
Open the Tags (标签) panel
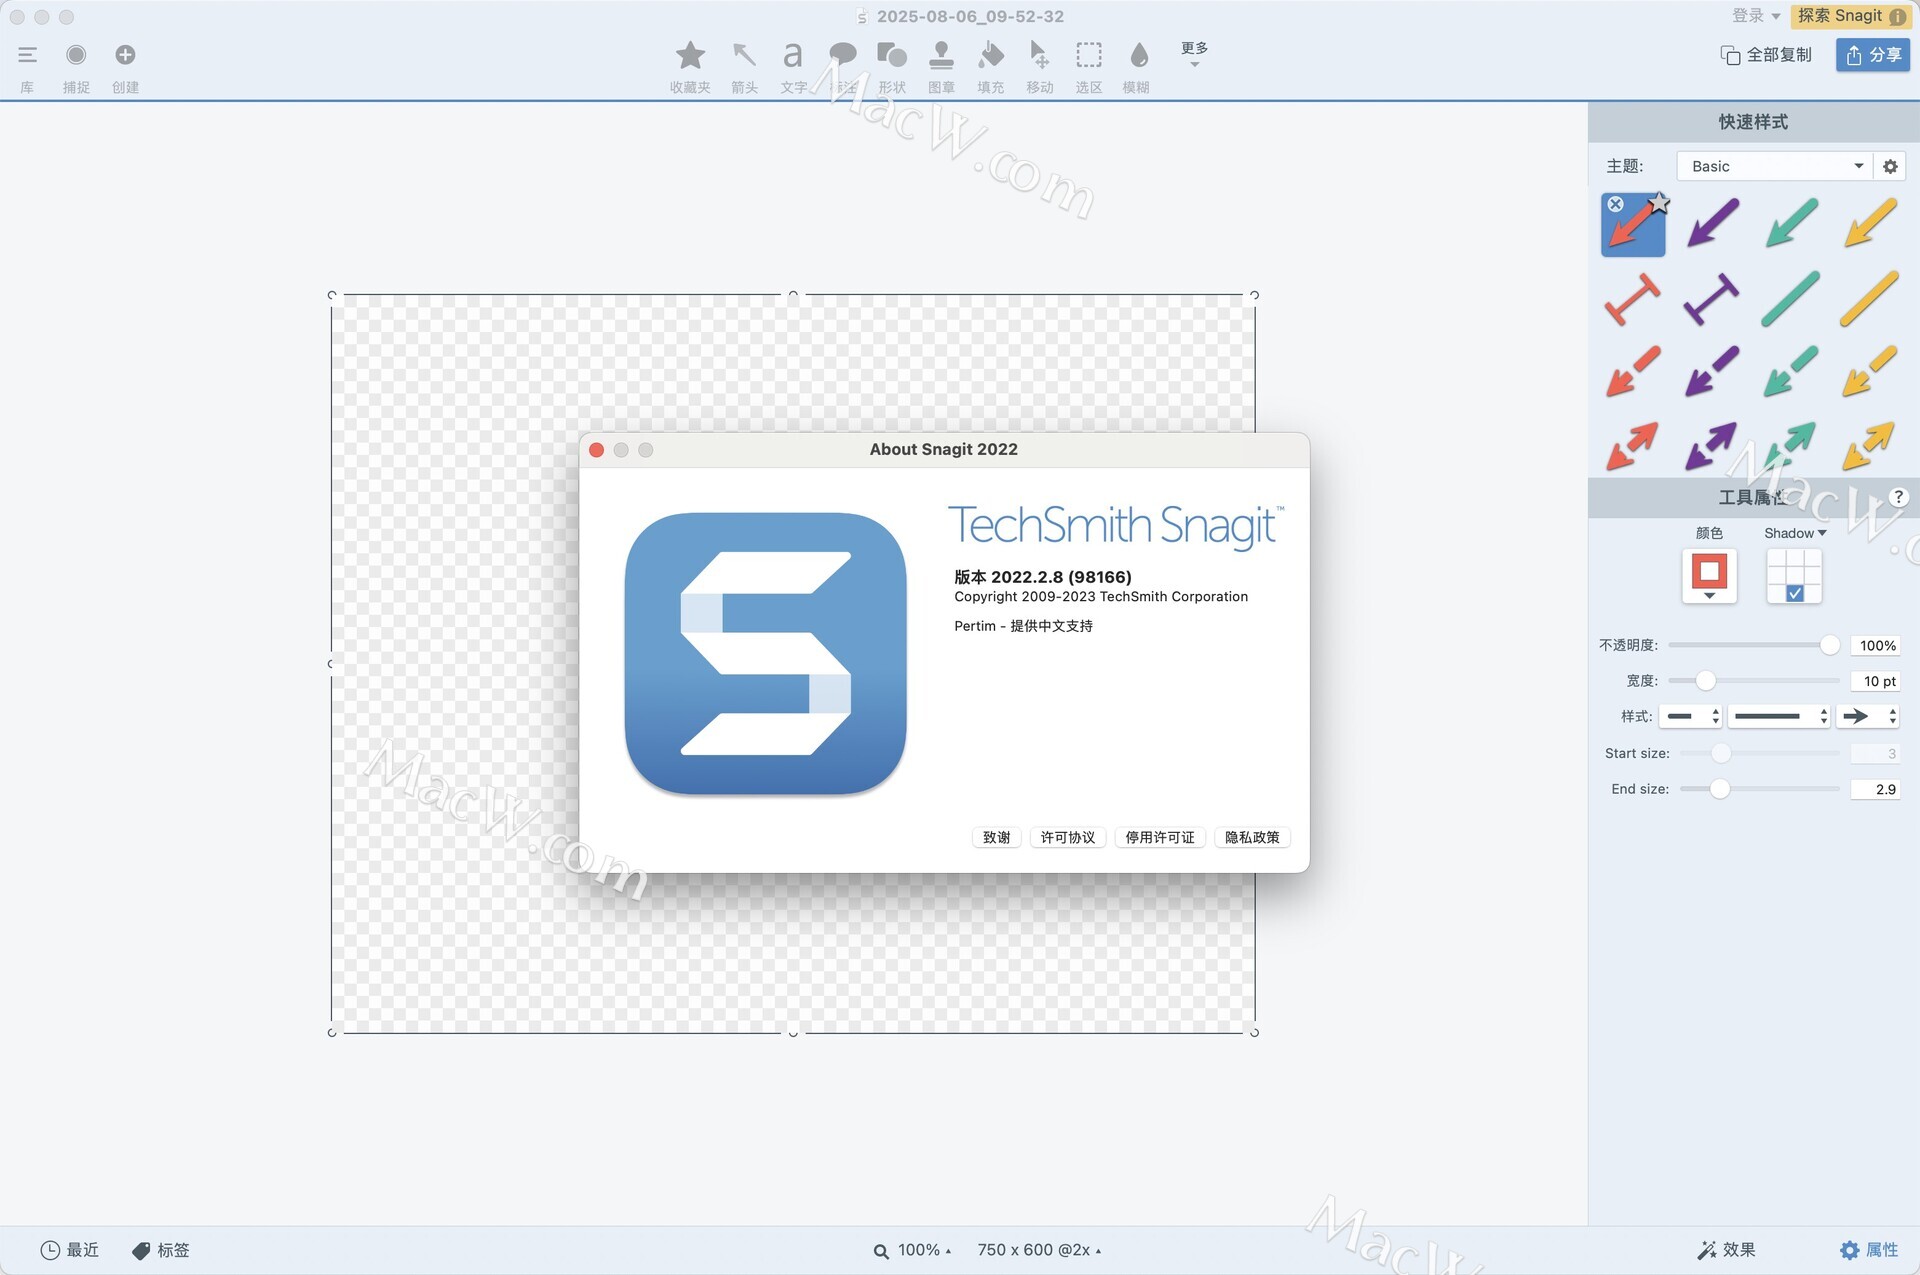coord(160,1250)
